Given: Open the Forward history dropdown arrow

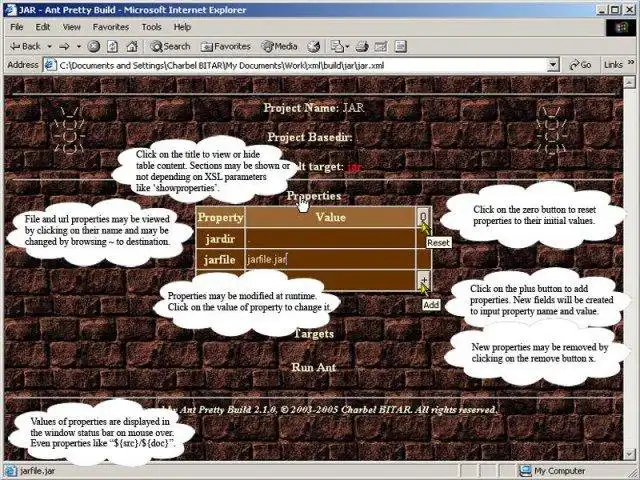Looking at the screenshot, I should click(x=78, y=47).
